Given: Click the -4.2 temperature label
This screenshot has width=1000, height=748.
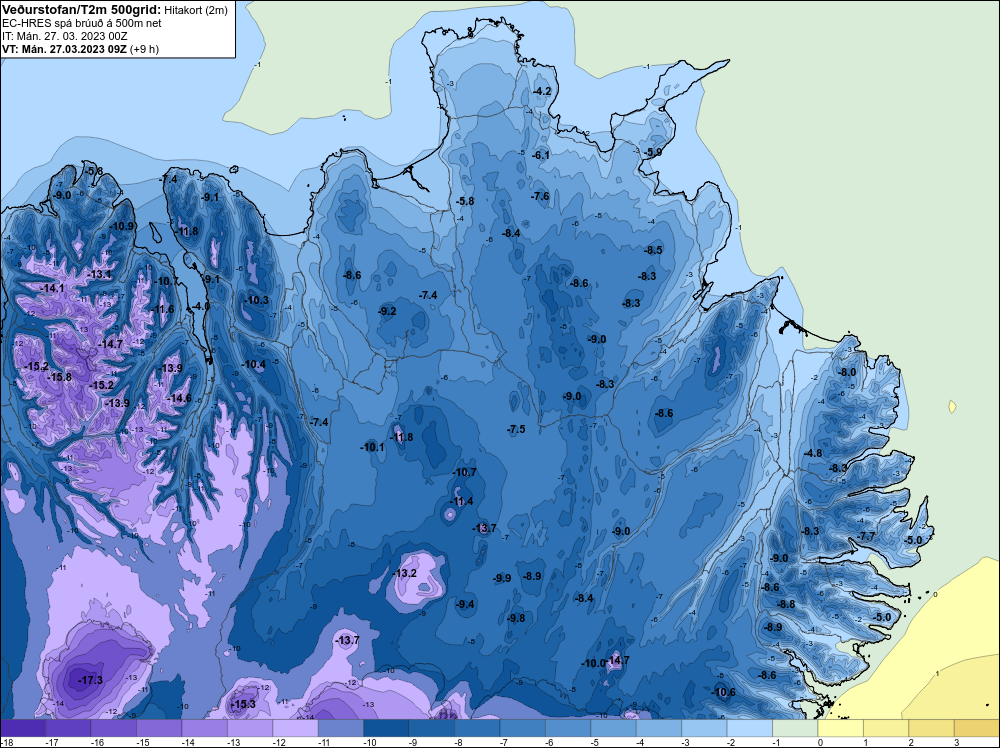Looking at the screenshot, I should (x=541, y=91).
